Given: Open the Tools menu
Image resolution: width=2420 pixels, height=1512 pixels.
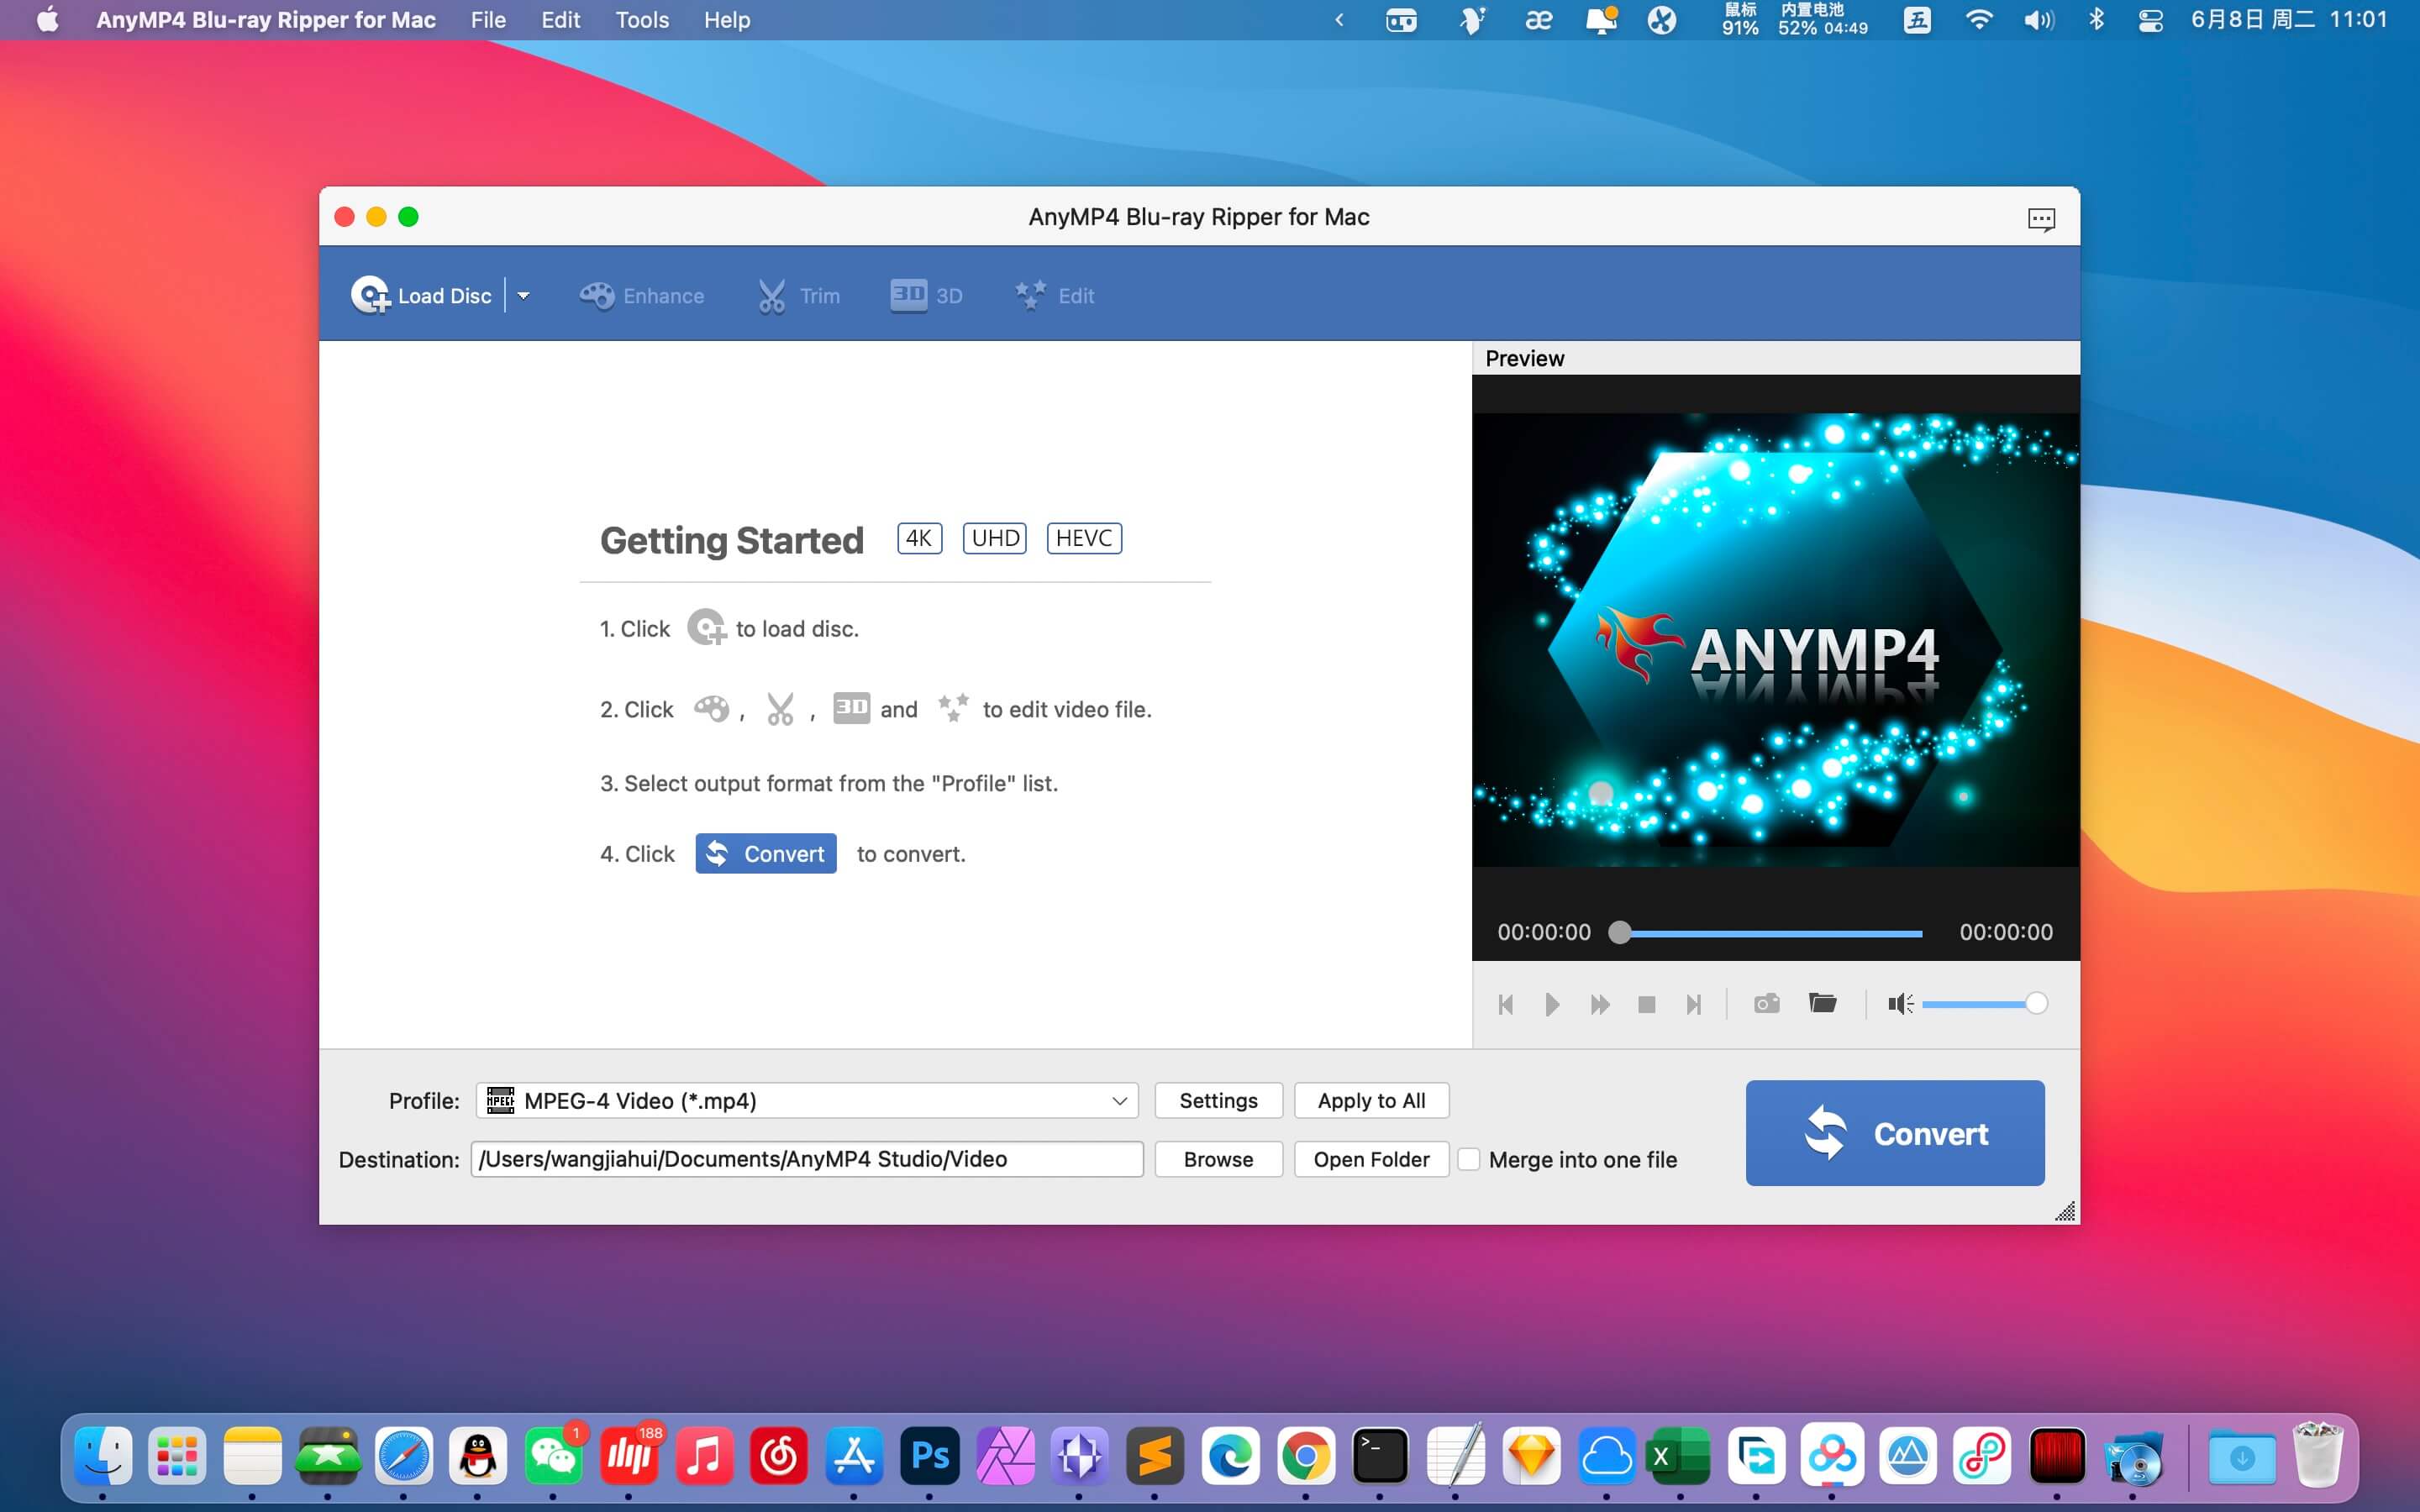Looking at the screenshot, I should click(x=641, y=20).
